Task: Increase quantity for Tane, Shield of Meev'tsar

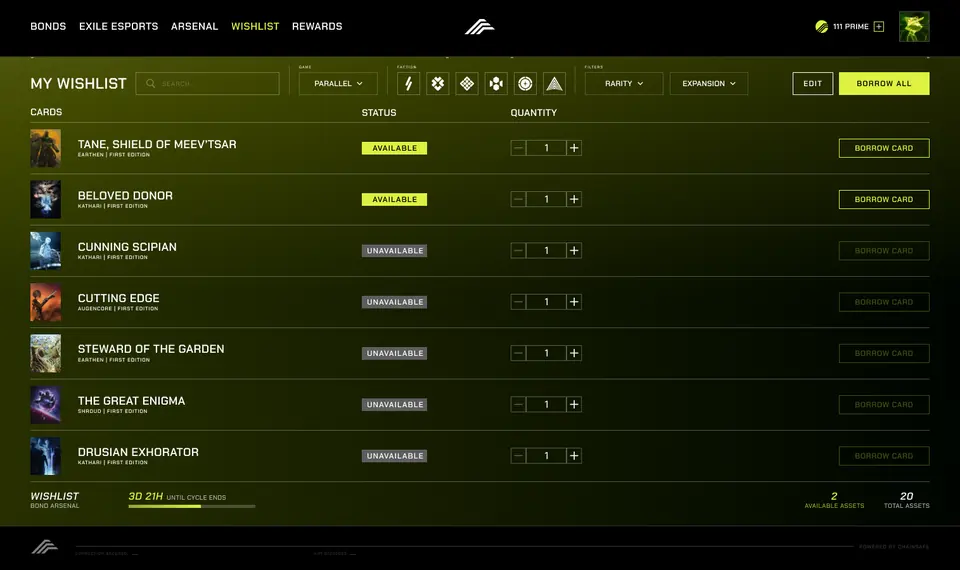Action: point(574,148)
